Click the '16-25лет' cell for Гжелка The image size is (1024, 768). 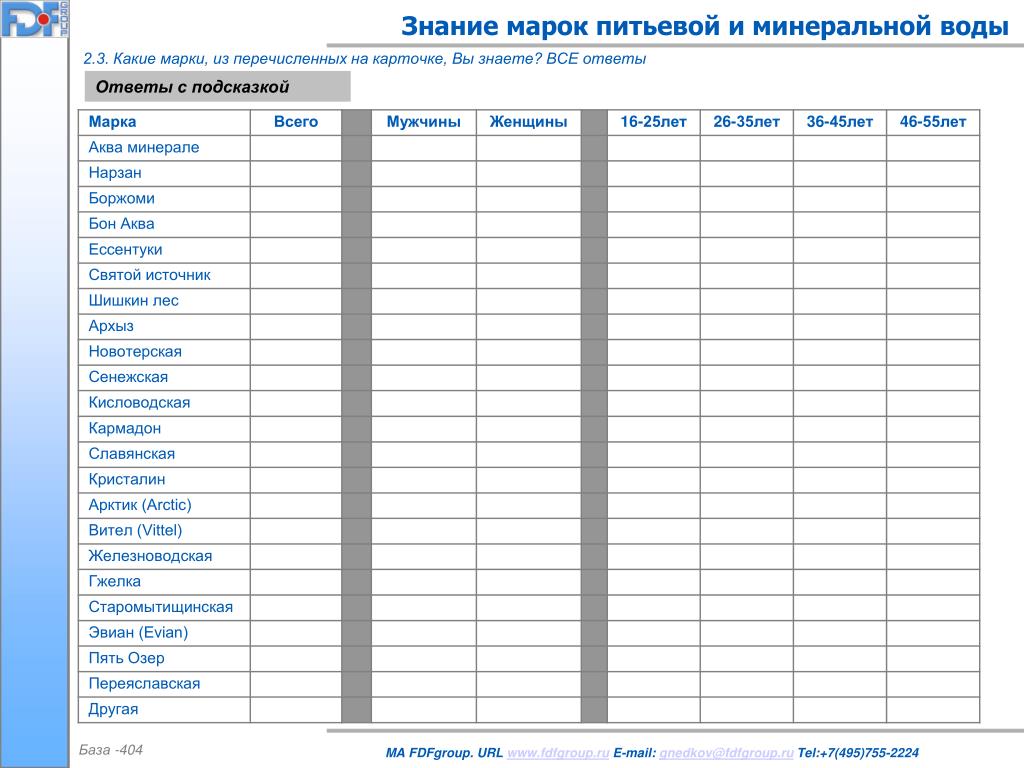coord(653,581)
